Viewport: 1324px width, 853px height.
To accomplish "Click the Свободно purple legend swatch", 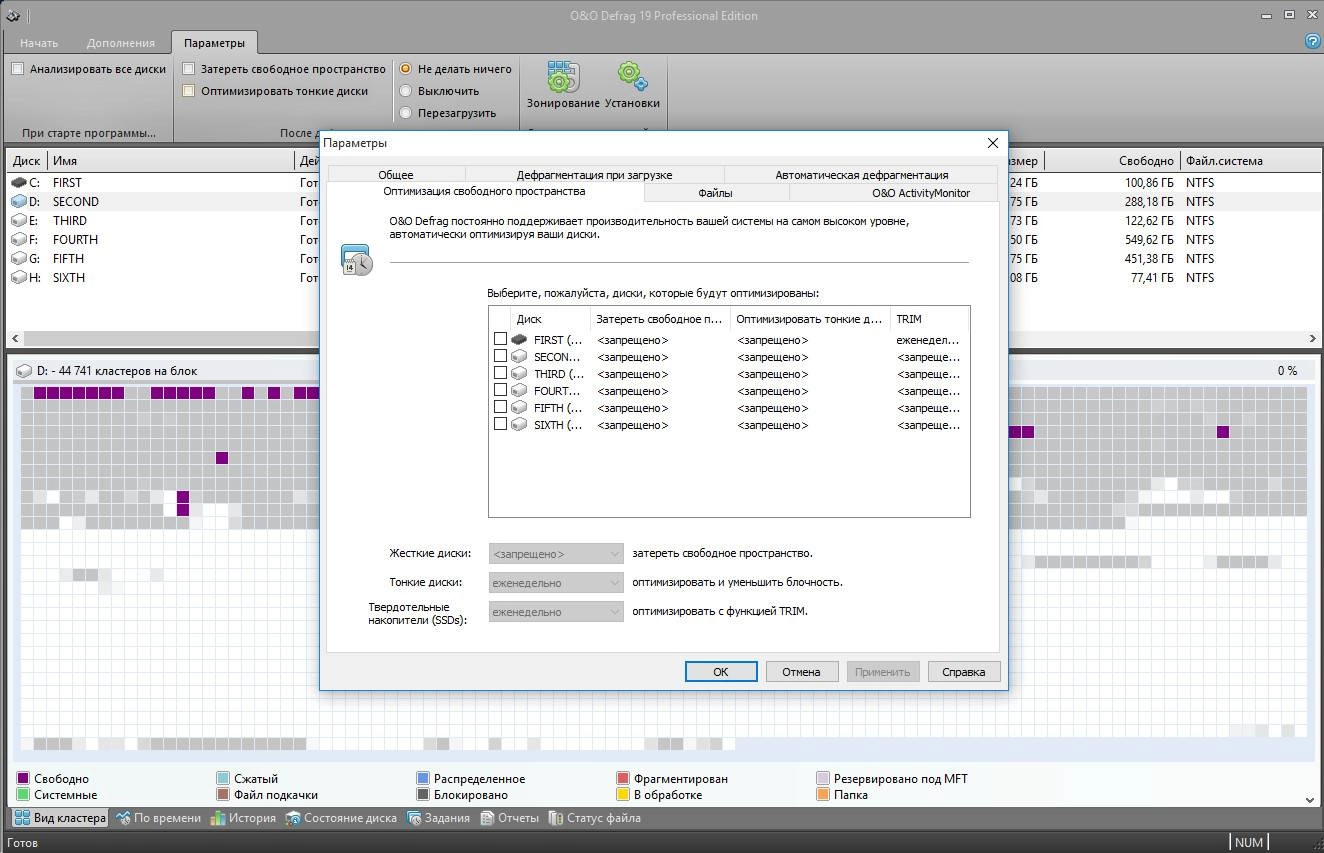I will (24, 778).
